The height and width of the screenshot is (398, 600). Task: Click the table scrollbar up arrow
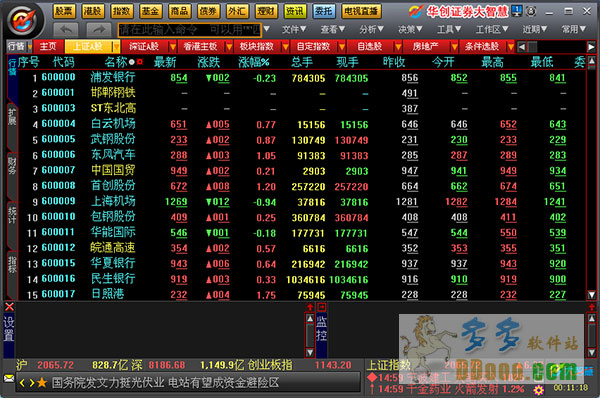click(x=592, y=61)
